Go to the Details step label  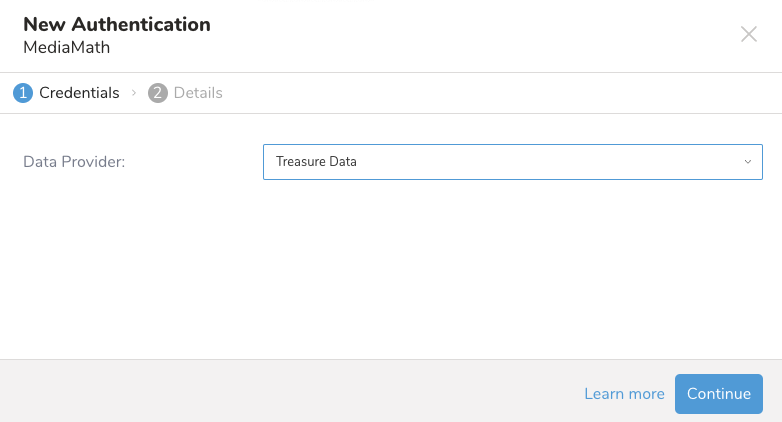pyautogui.click(x=198, y=93)
